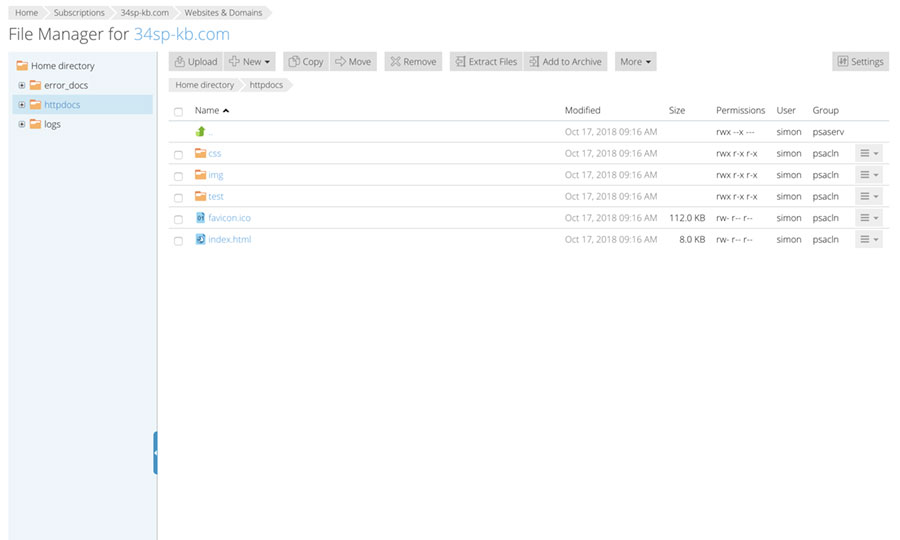Go to 34sp-kb.com breadcrumb
Image resolution: width=900 pixels, height=540 pixels.
click(x=145, y=13)
